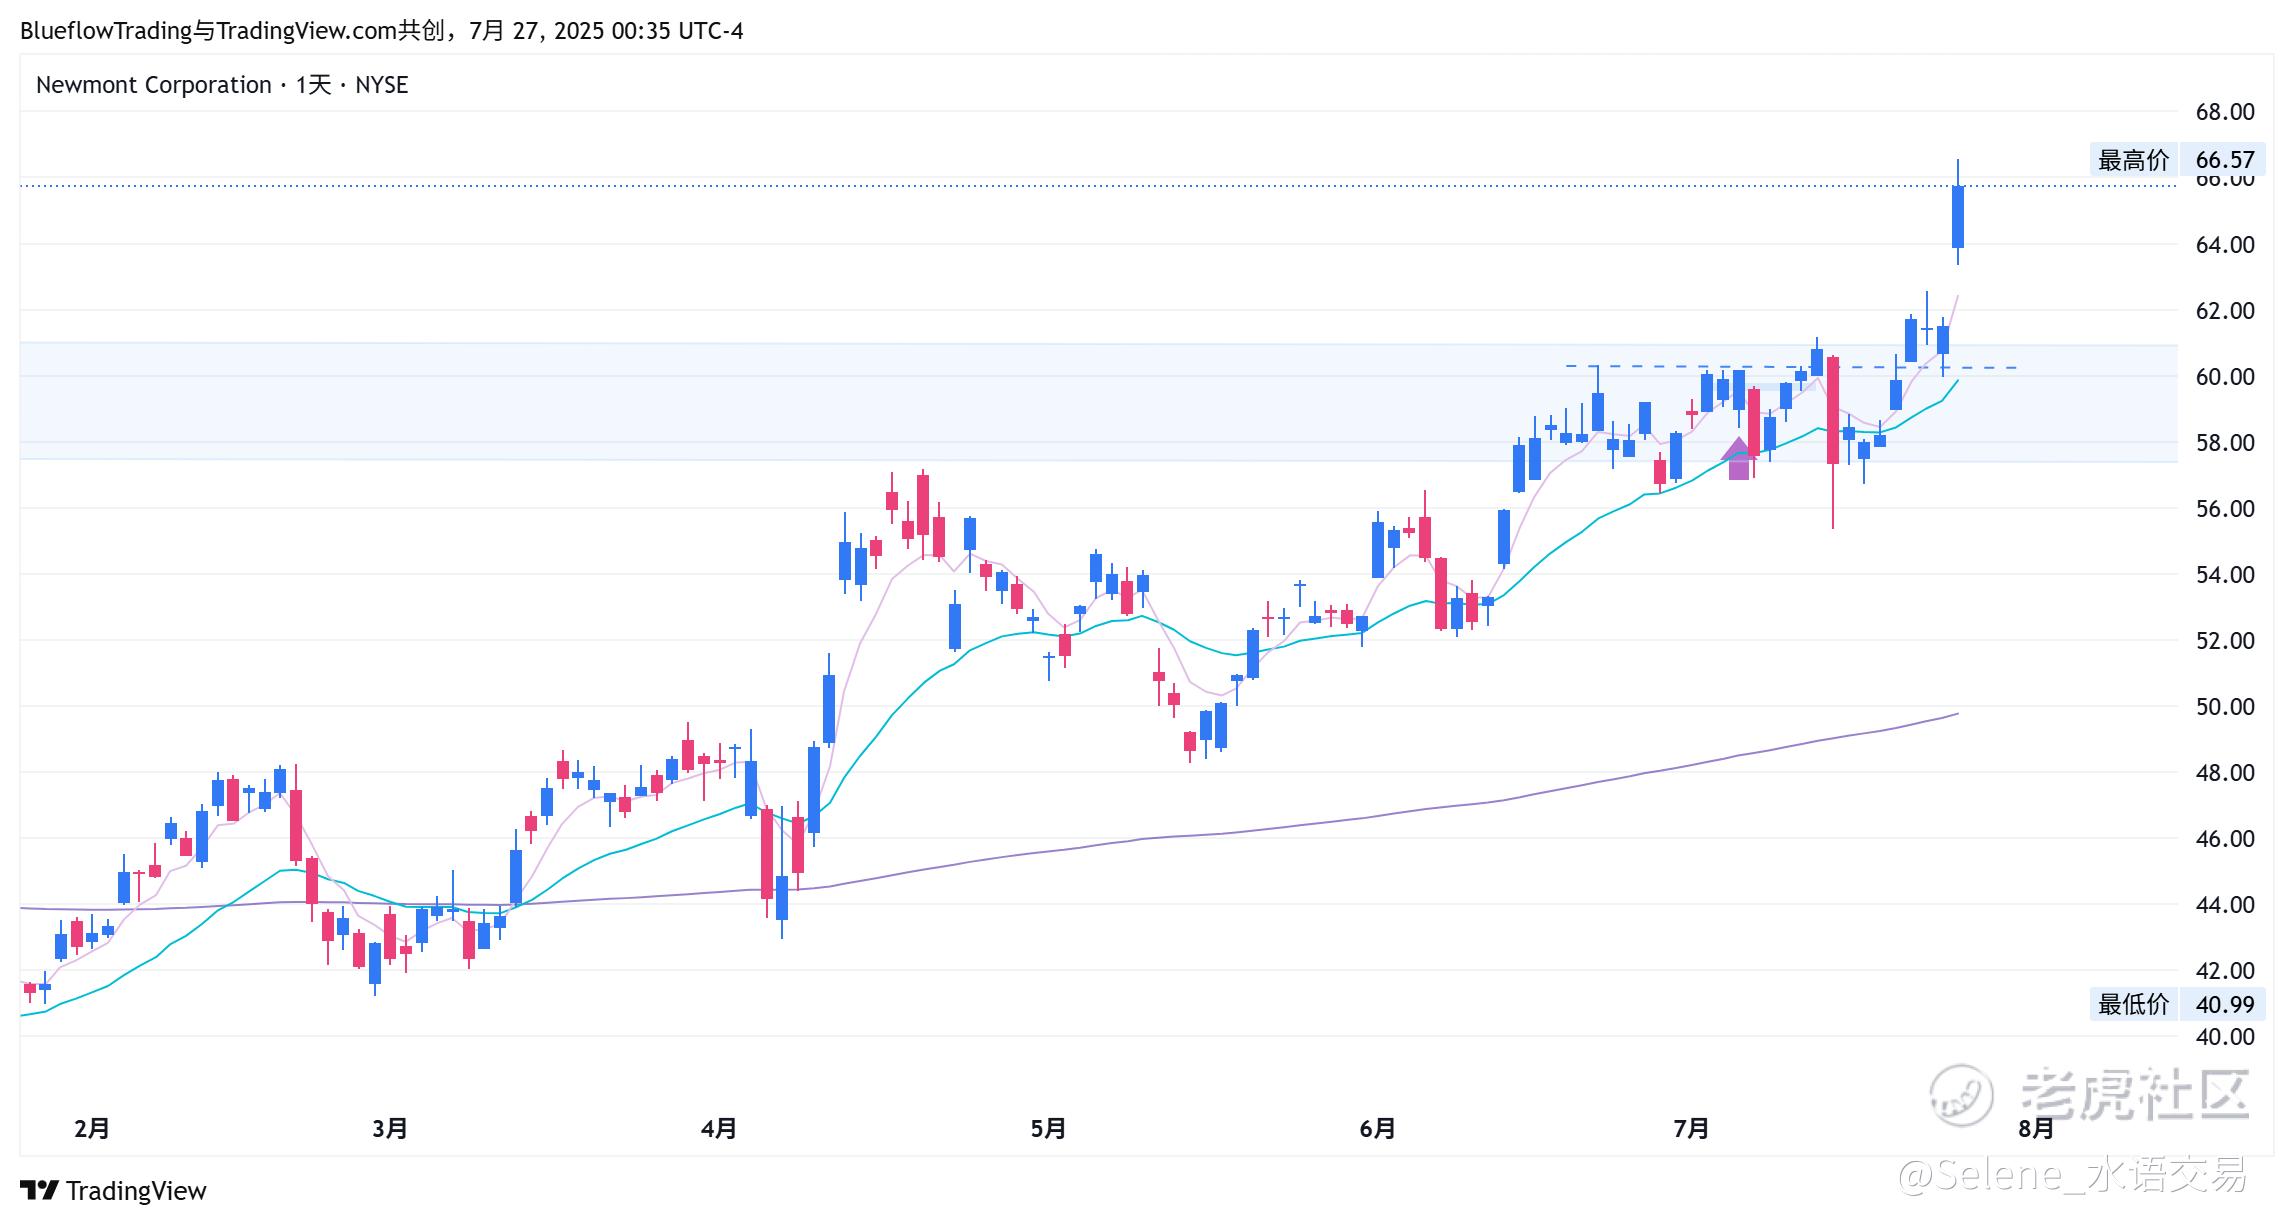Click the 7月 date axis label
Viewport: 2294px width, 1226px height.
pyautogui.click(x=1691, y=1129)
